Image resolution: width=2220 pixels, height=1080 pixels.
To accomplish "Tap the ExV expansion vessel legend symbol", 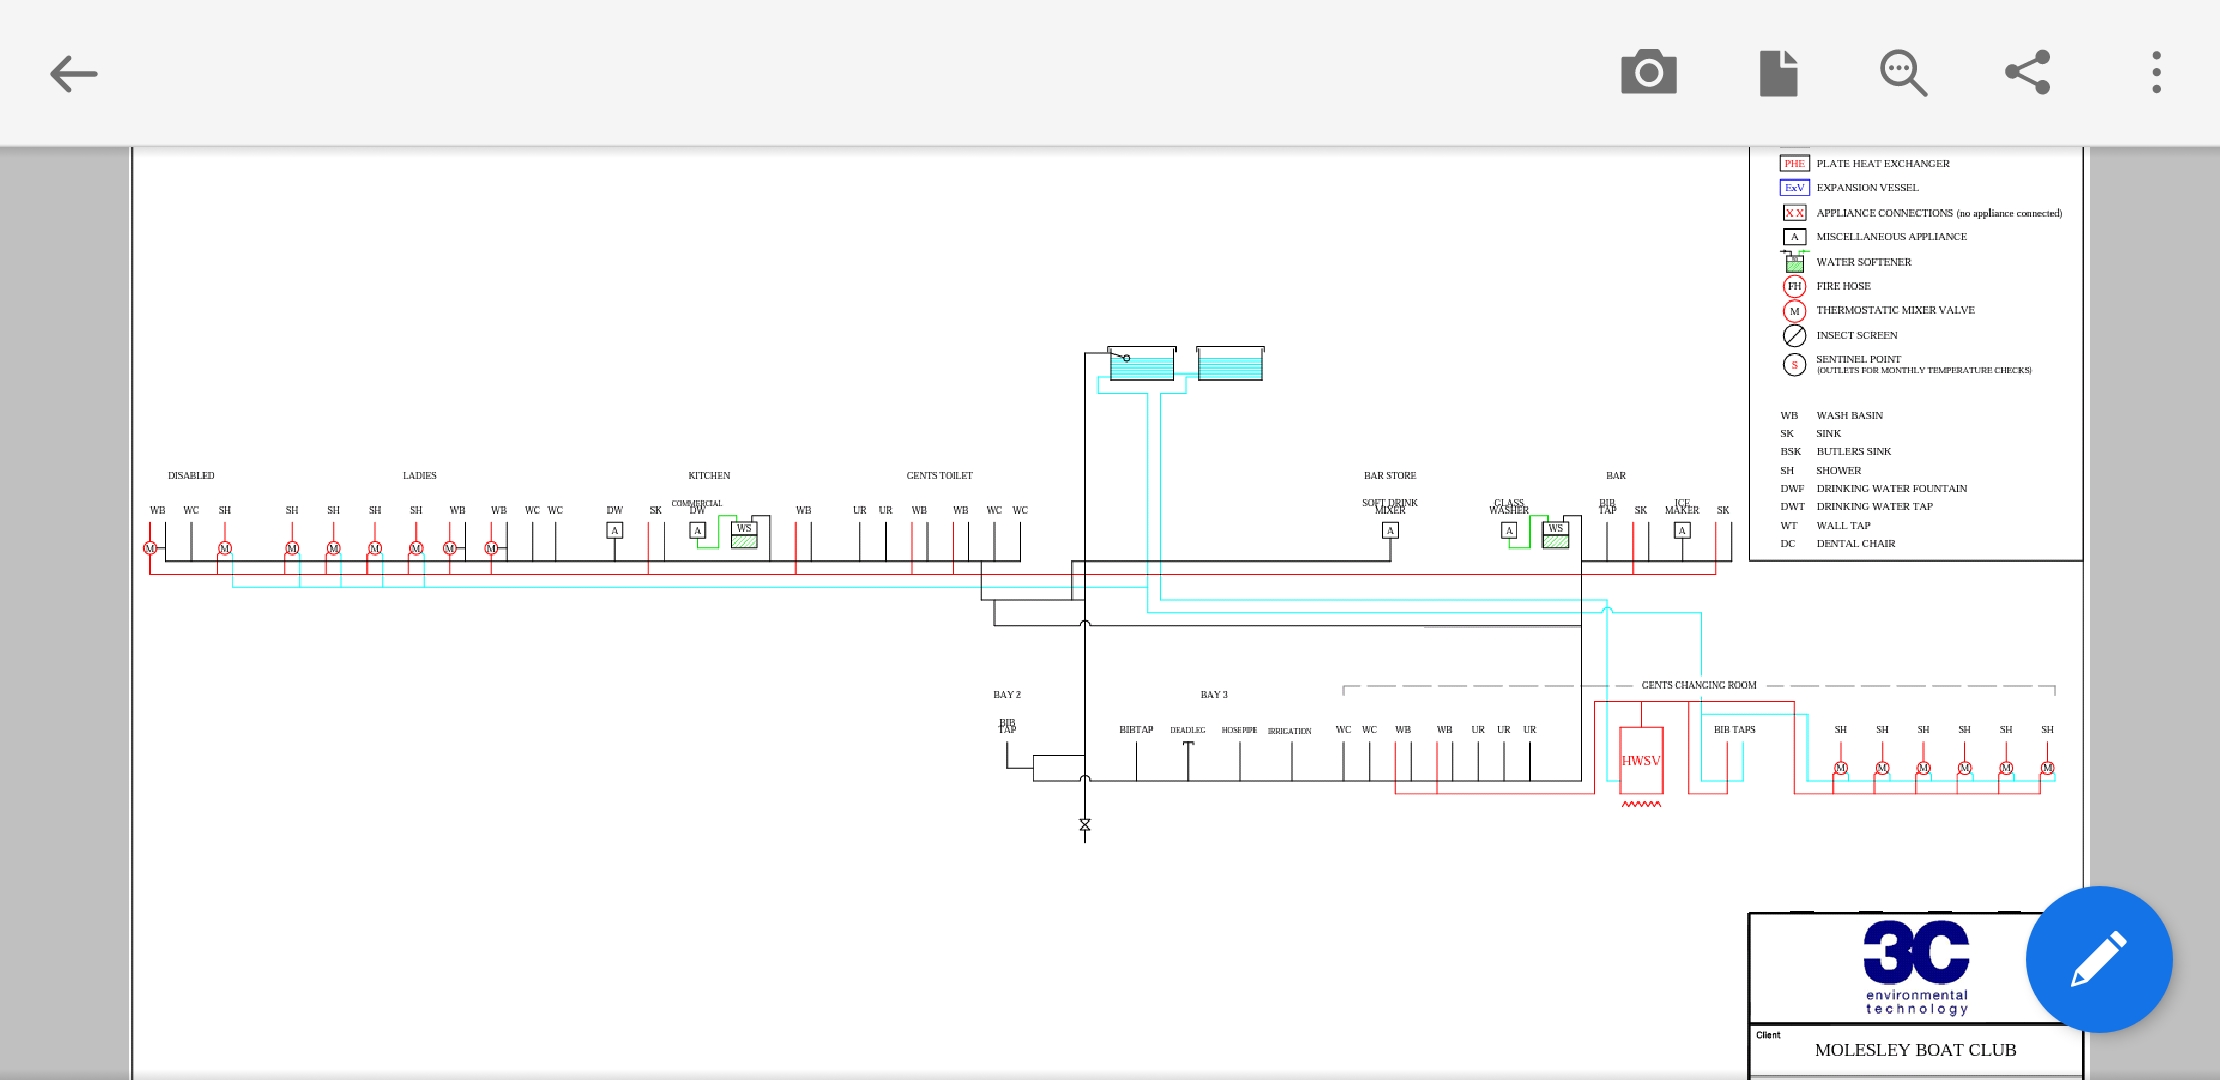I will [x=1795, y=187].
